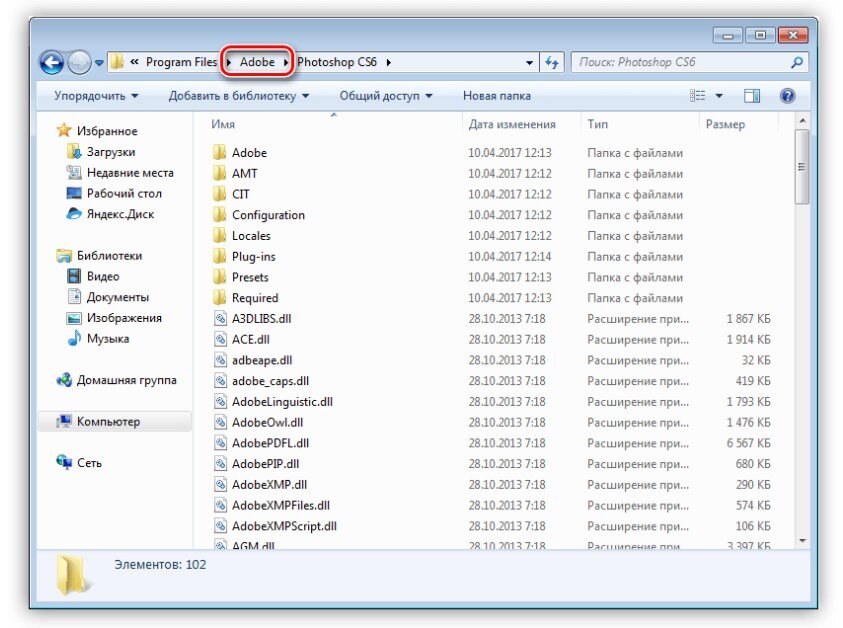
Task: Click the CIT folder icon
Action: [x=219, y=194]
